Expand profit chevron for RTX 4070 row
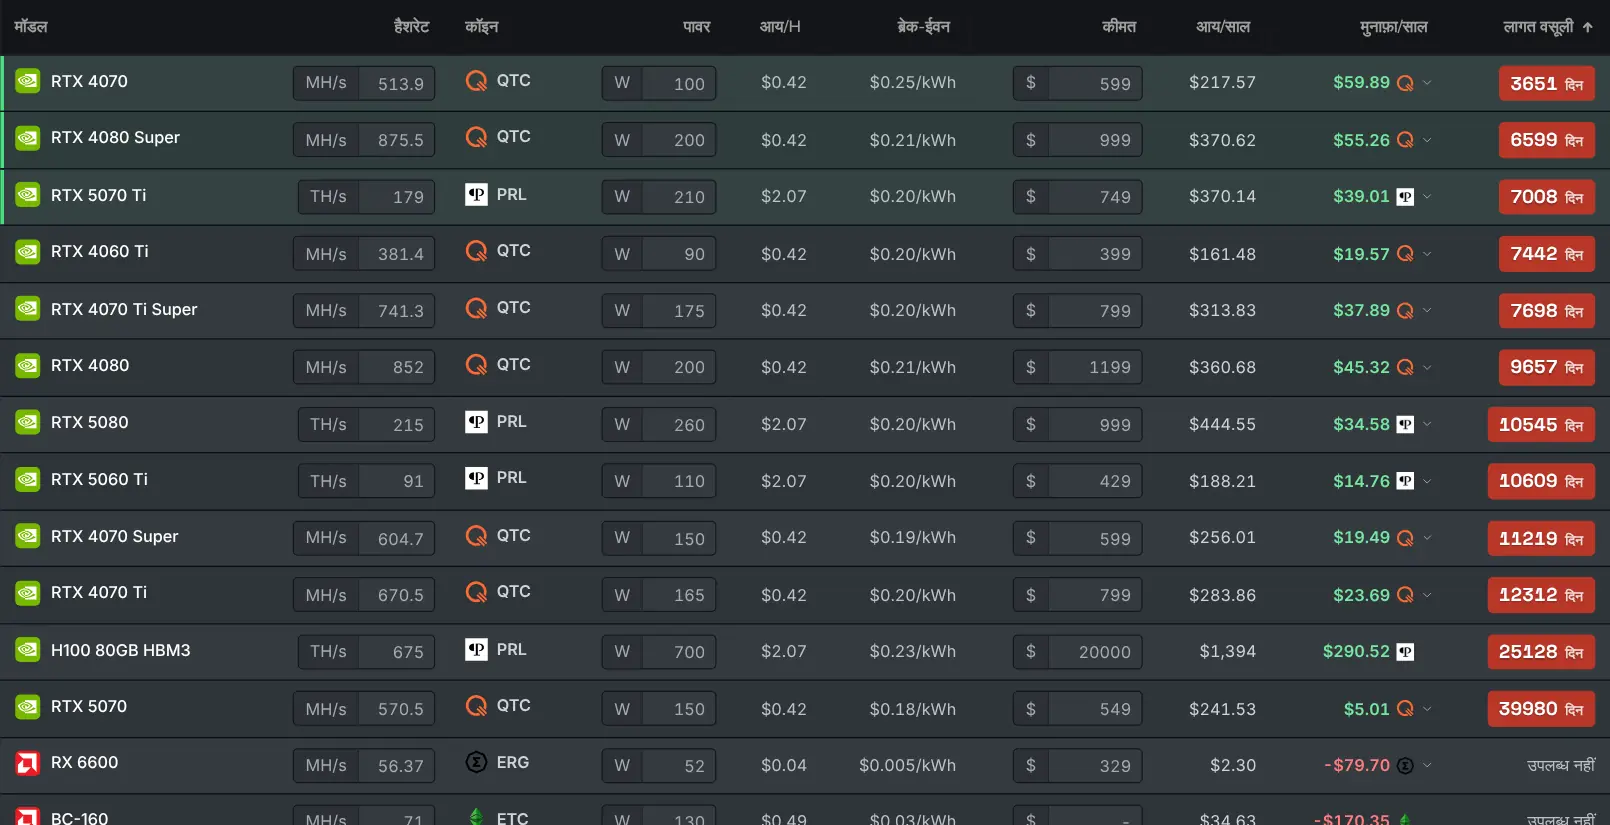This screenshot has height=825, width=1610. click(1427, 83)
